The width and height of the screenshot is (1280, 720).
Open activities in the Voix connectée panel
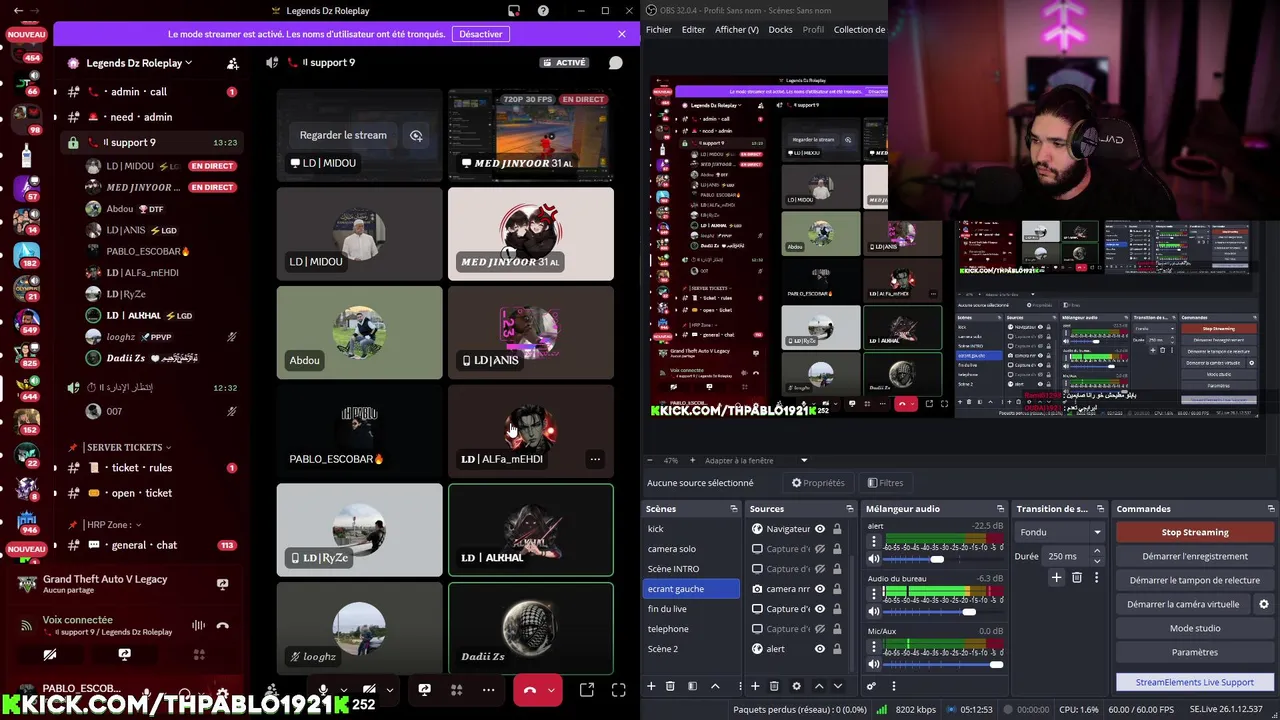pyautogui.click(x=199, y=654)
